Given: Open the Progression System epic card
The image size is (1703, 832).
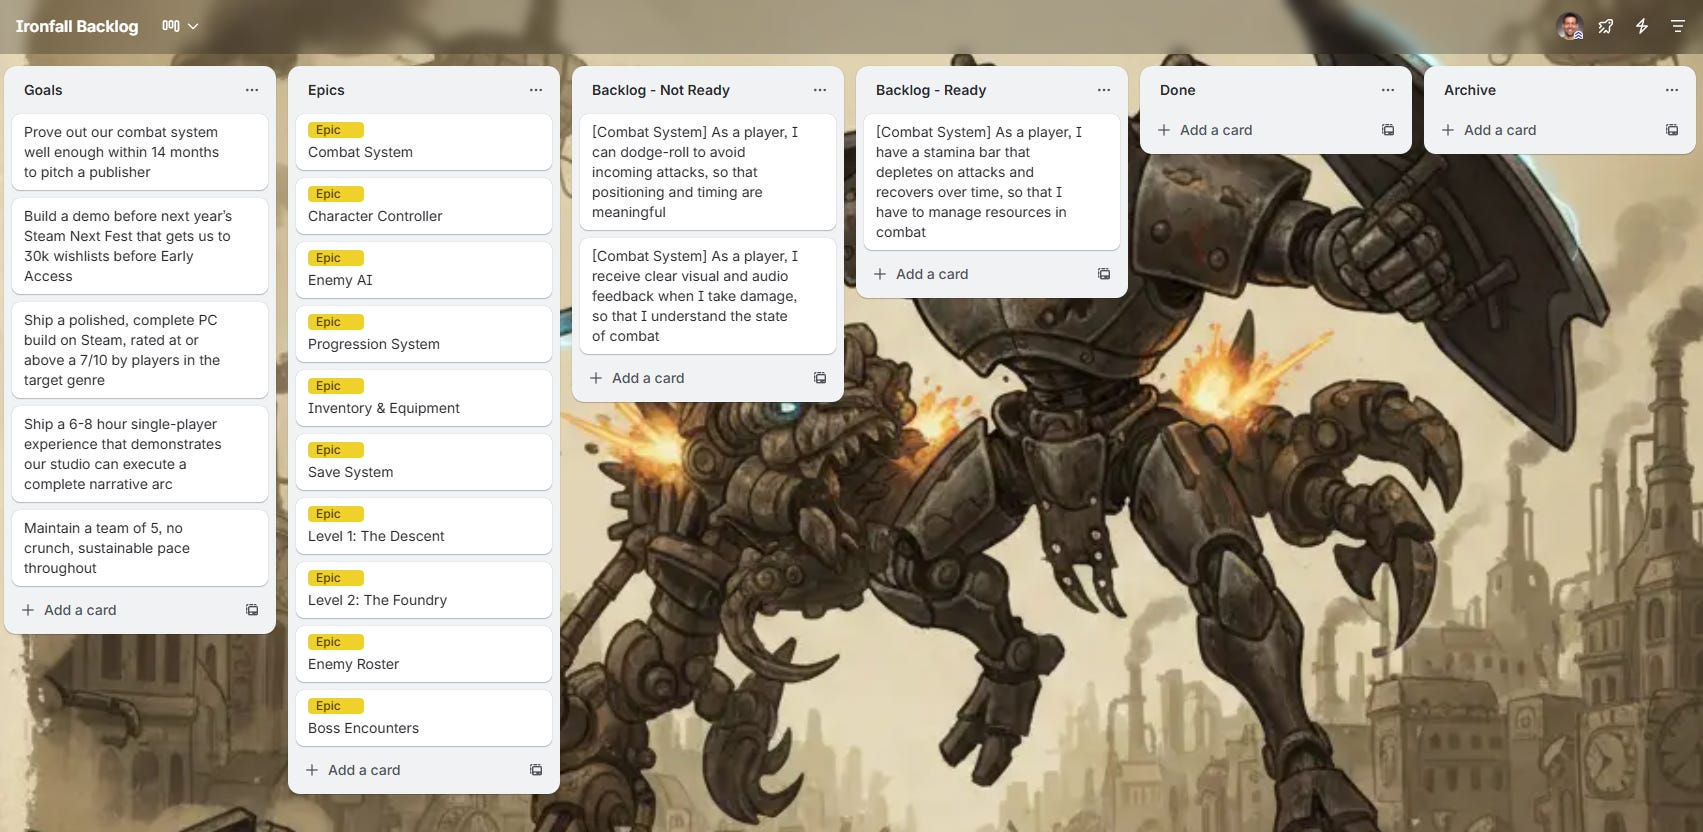Looking at the screenshot, I should (424, 334).
